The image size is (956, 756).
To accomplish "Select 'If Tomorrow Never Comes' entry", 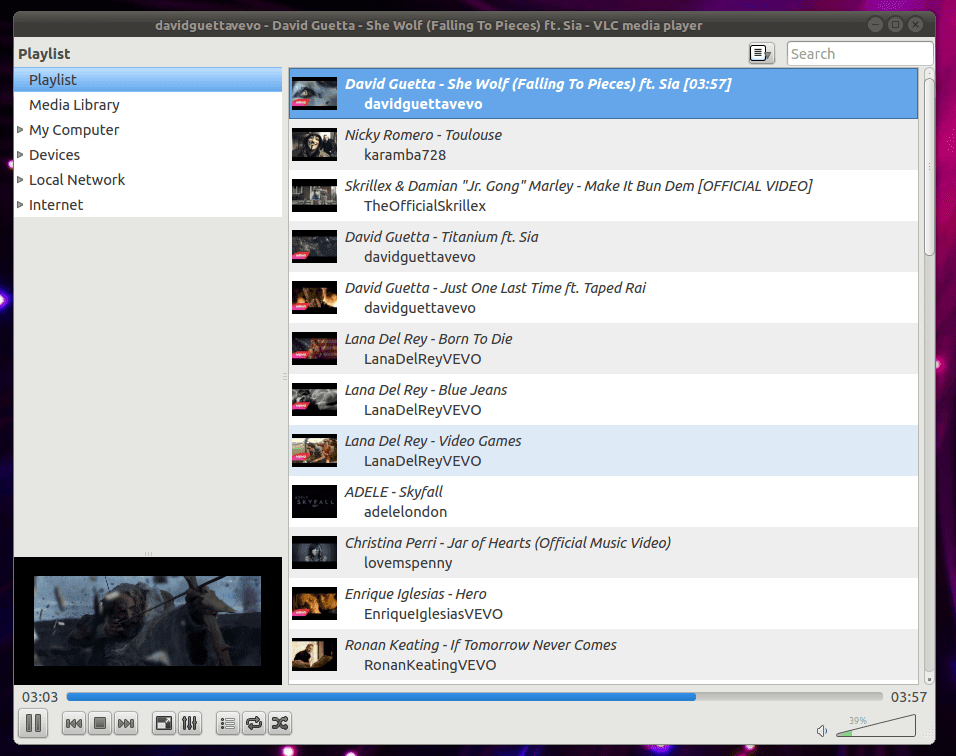I will (604, 655).
